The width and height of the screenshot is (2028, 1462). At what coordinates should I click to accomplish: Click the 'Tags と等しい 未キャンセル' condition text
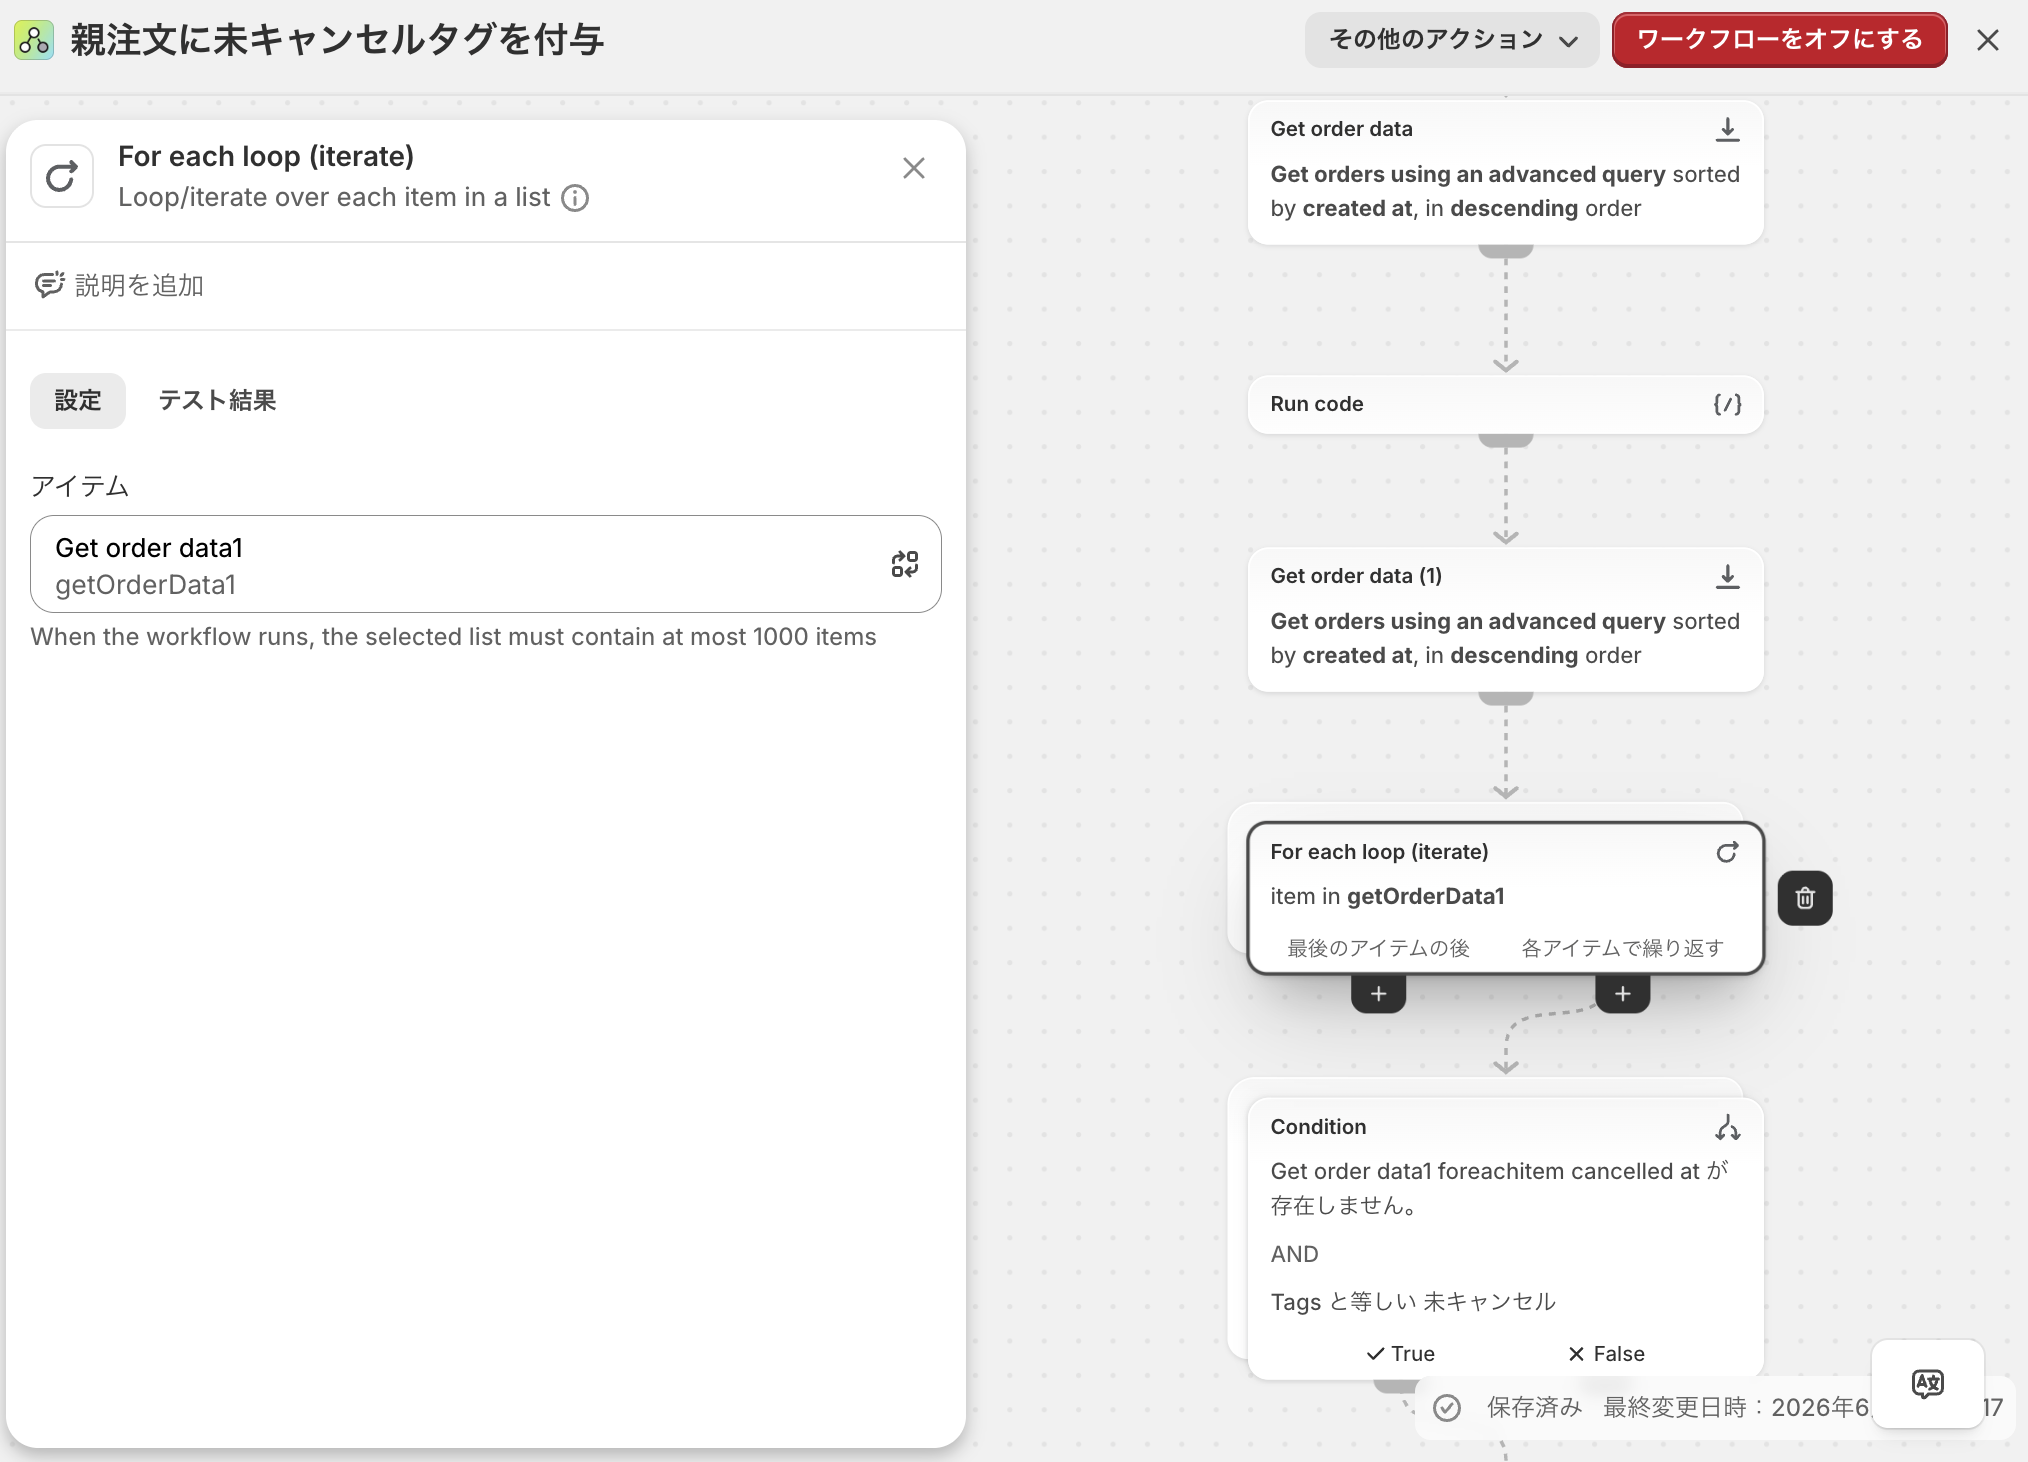pyautogui.click(x=1413, y=1302)
